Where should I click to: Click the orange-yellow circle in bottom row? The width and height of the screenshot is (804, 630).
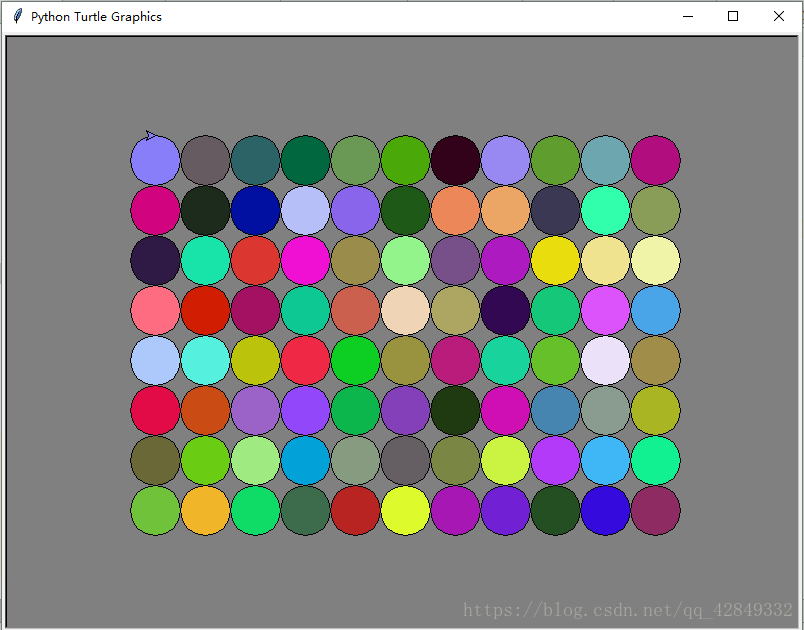[206, 511]
